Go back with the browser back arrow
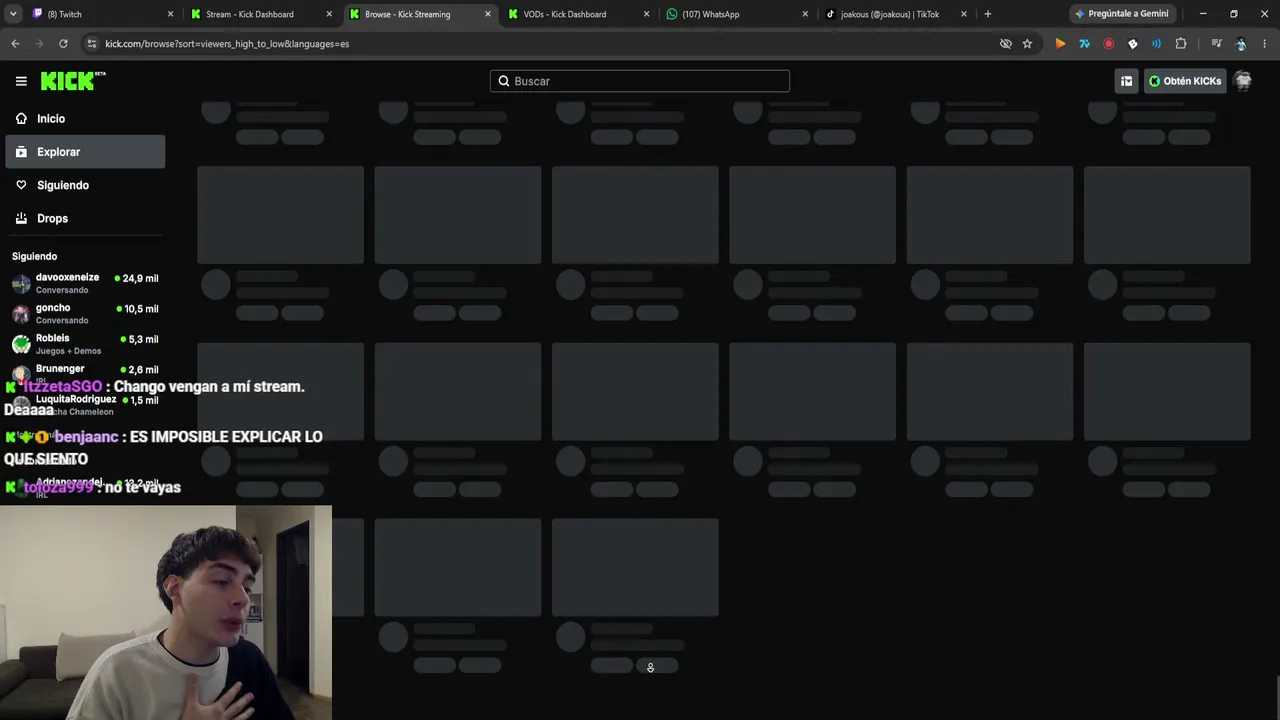The width and height of the screenshot is (1280, 720). click(x=15, y=44)
